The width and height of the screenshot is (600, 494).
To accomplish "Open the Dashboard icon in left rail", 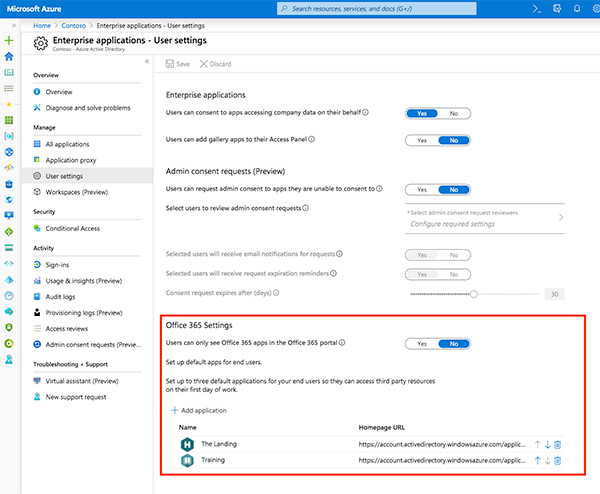I will [9, 72].
